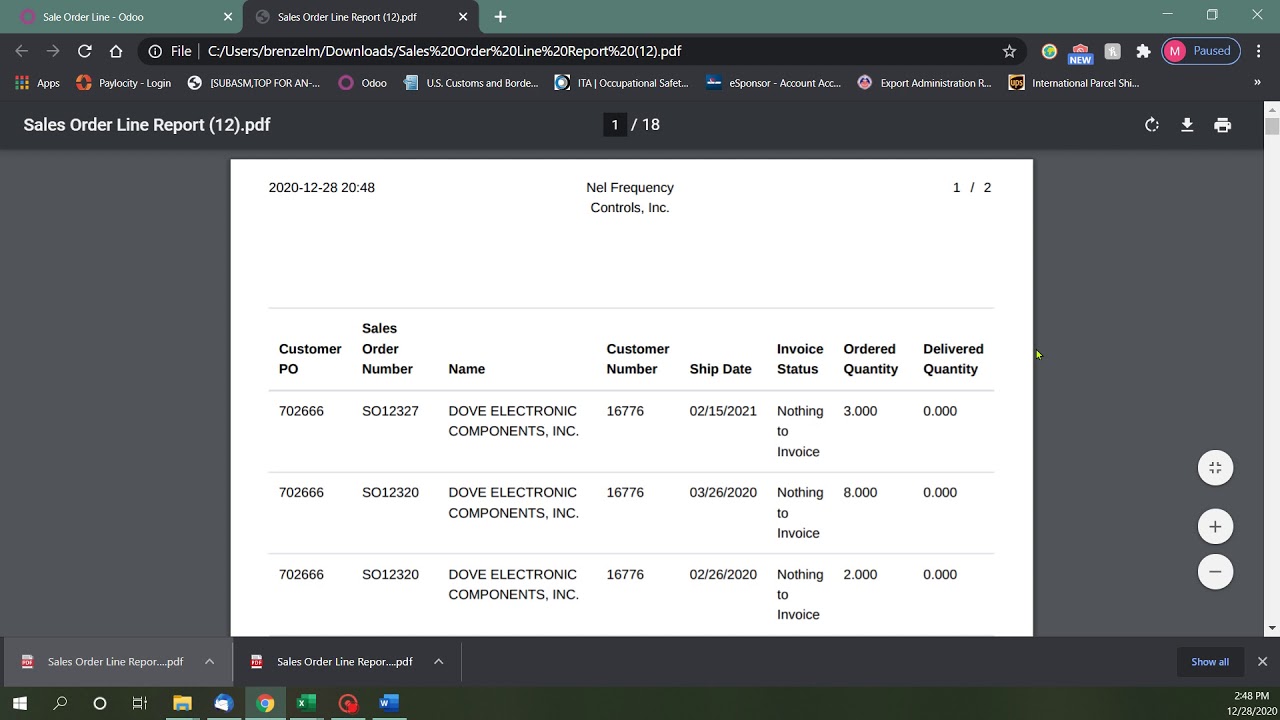Close the Sales Order Line Report tab
This screenshot has height=720, width=1280.
(x=463, y=17)
